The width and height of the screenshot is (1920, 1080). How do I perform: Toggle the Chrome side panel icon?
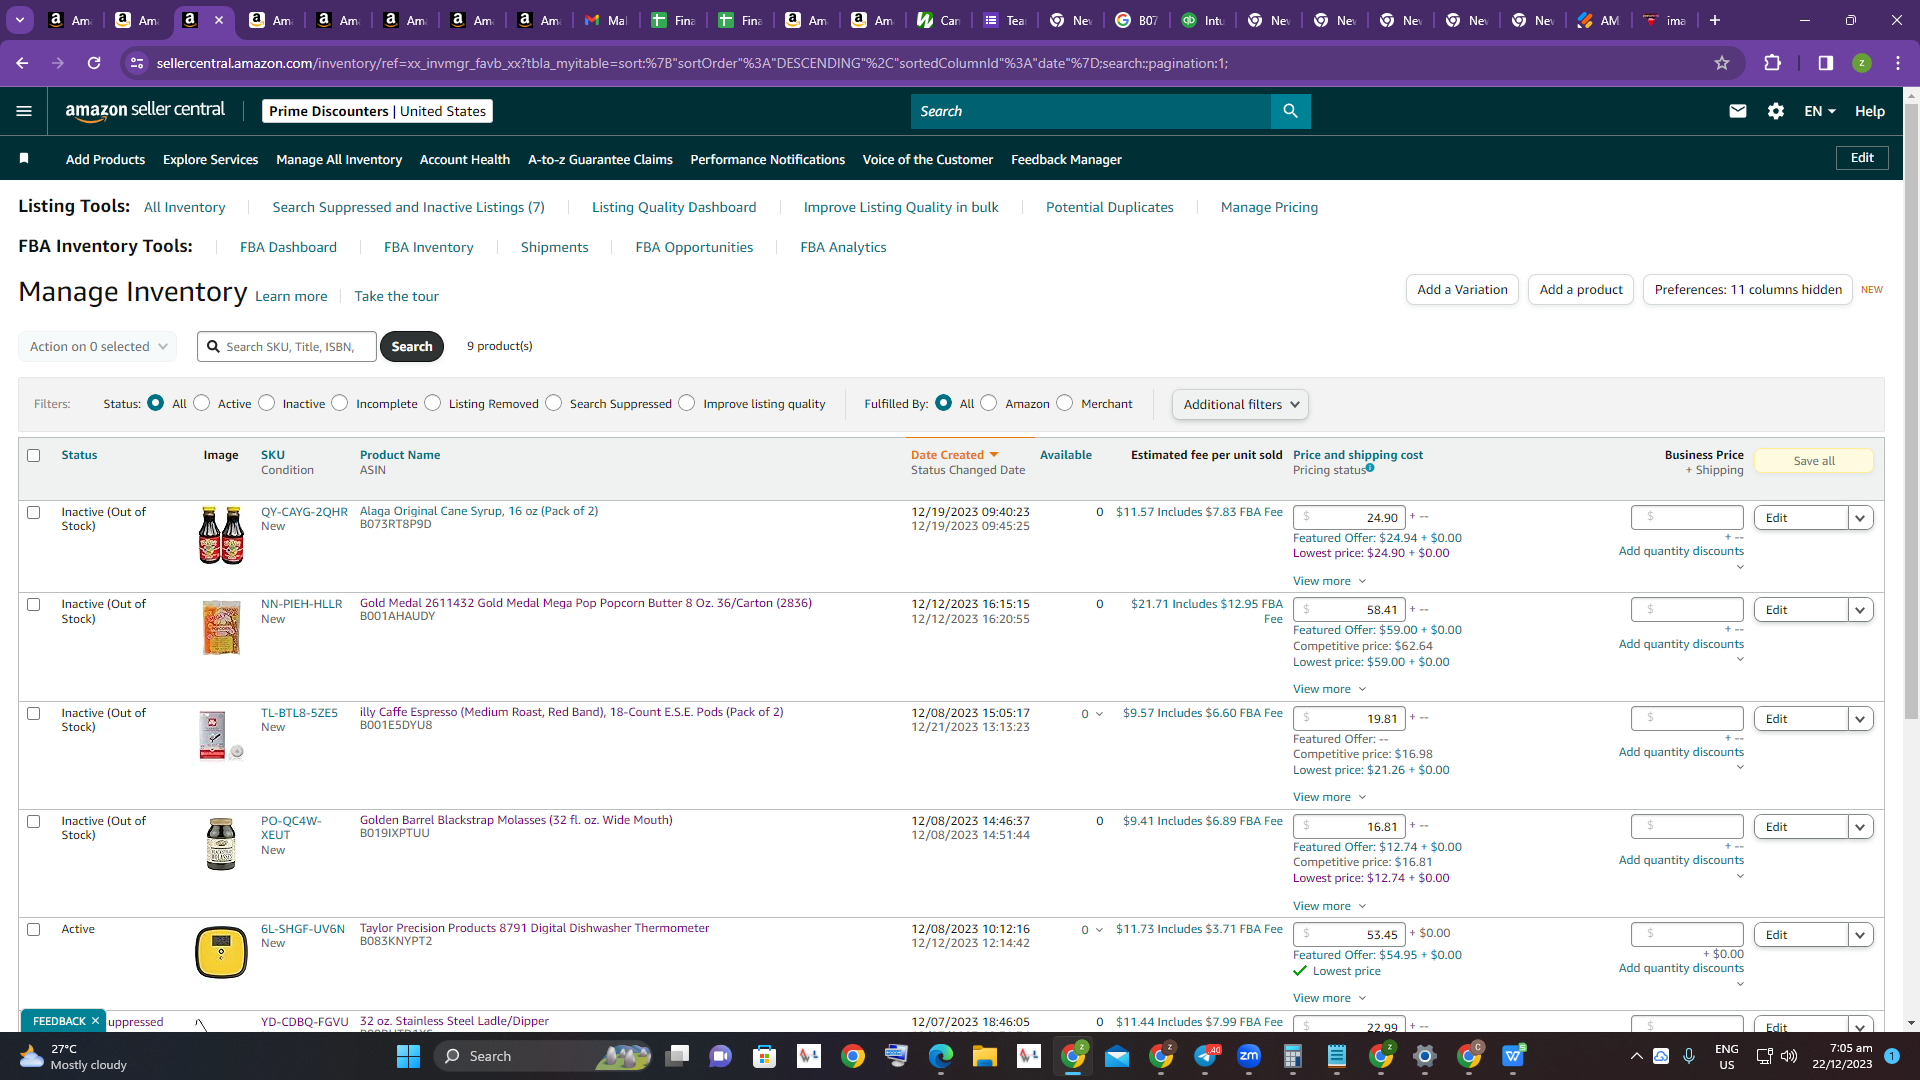click(1826, 63)
